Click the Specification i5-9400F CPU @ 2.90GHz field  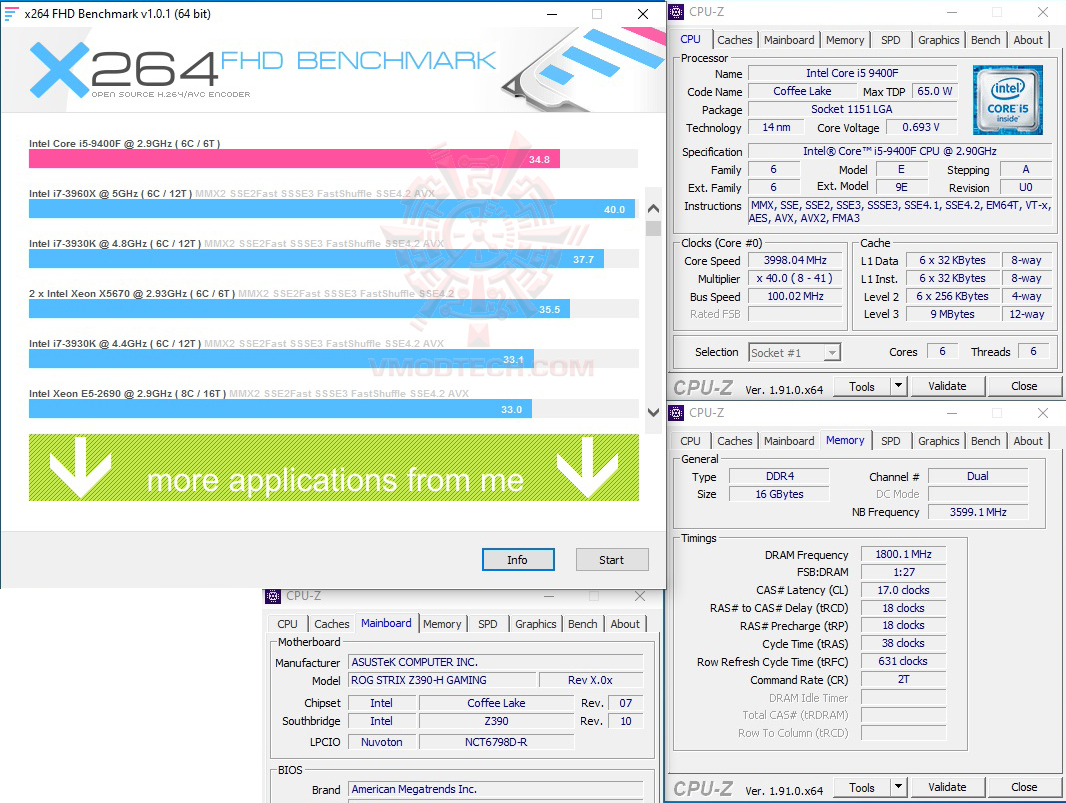tap(899, 151)
